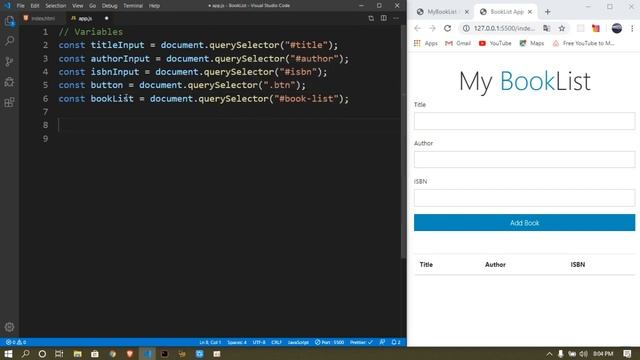This screenshot has width=640, height=360.
Task: Open Chrome profile avatar
Action: tap(617, 28)
